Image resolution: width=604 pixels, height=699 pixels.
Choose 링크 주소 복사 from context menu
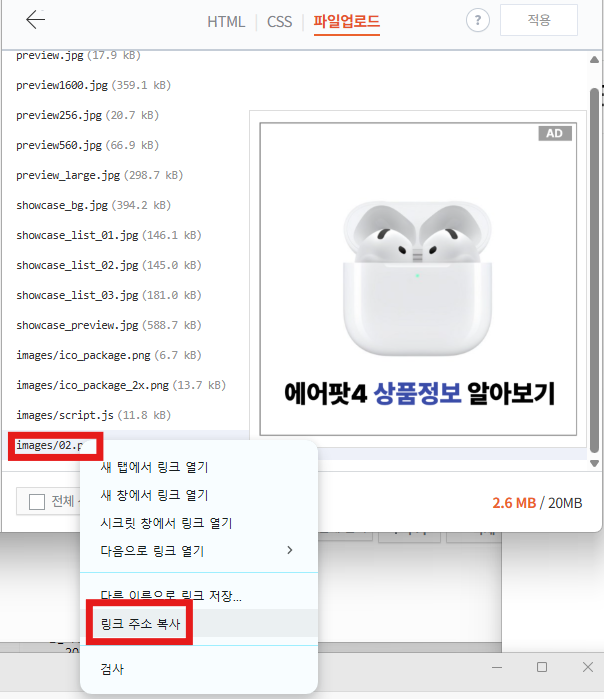[198, 623]
